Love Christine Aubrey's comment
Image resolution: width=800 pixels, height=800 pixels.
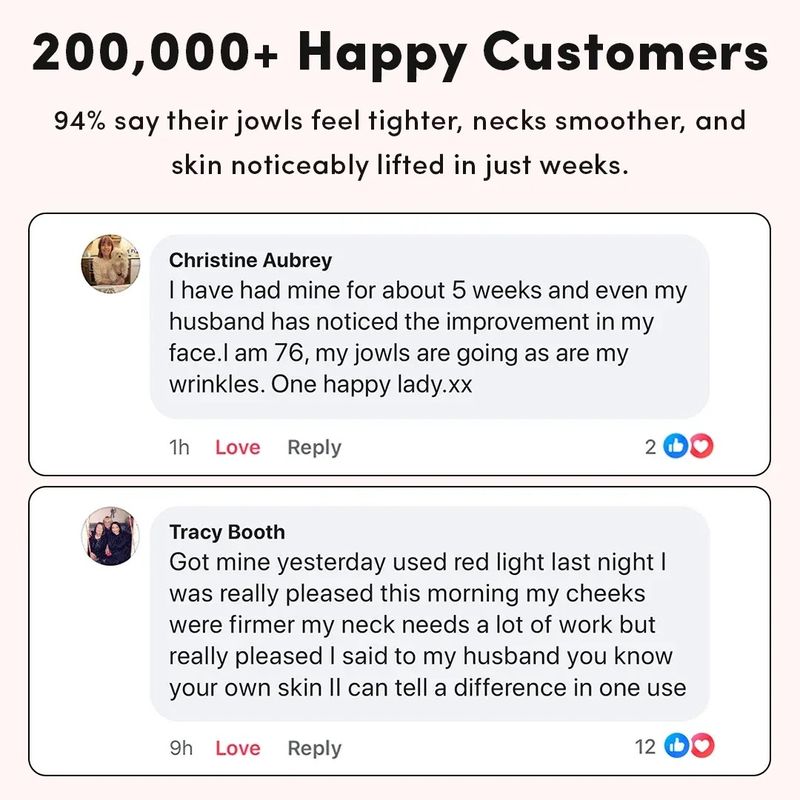click(238, 447)
